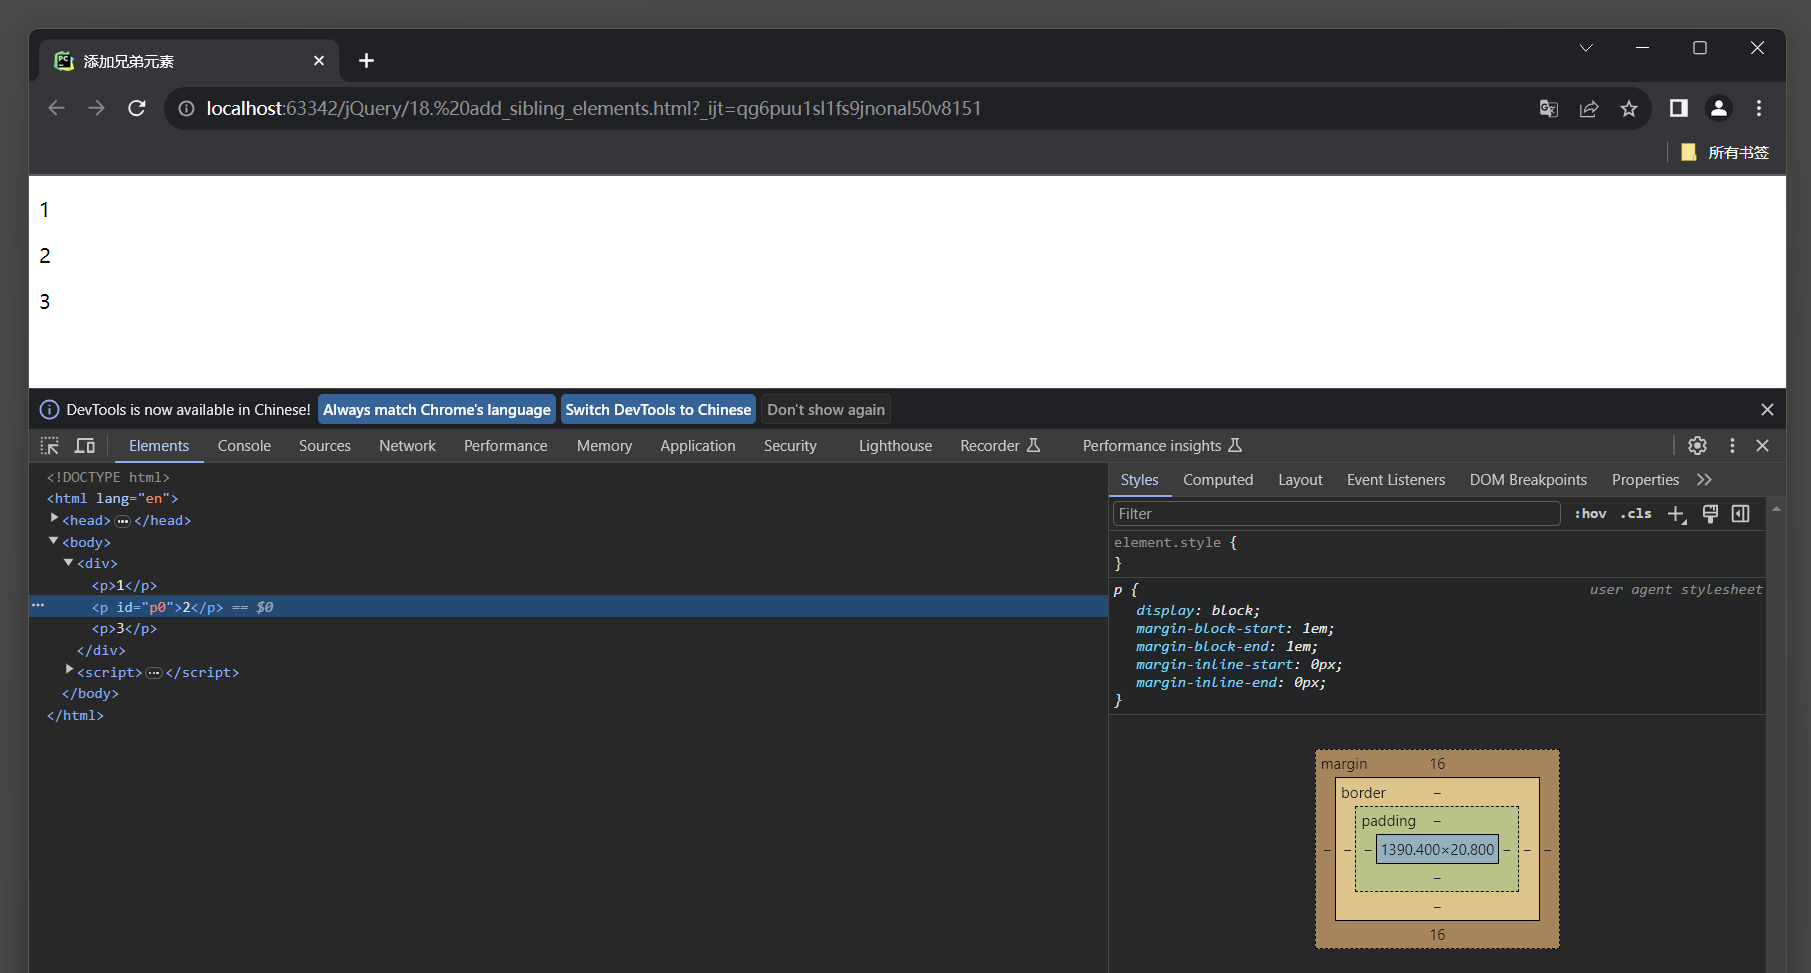Image resolution: width=1811 pixels, height=973 pixels.
Task: Show the DOM Breakpoints pane
Action: click(x=1528, y=480)
